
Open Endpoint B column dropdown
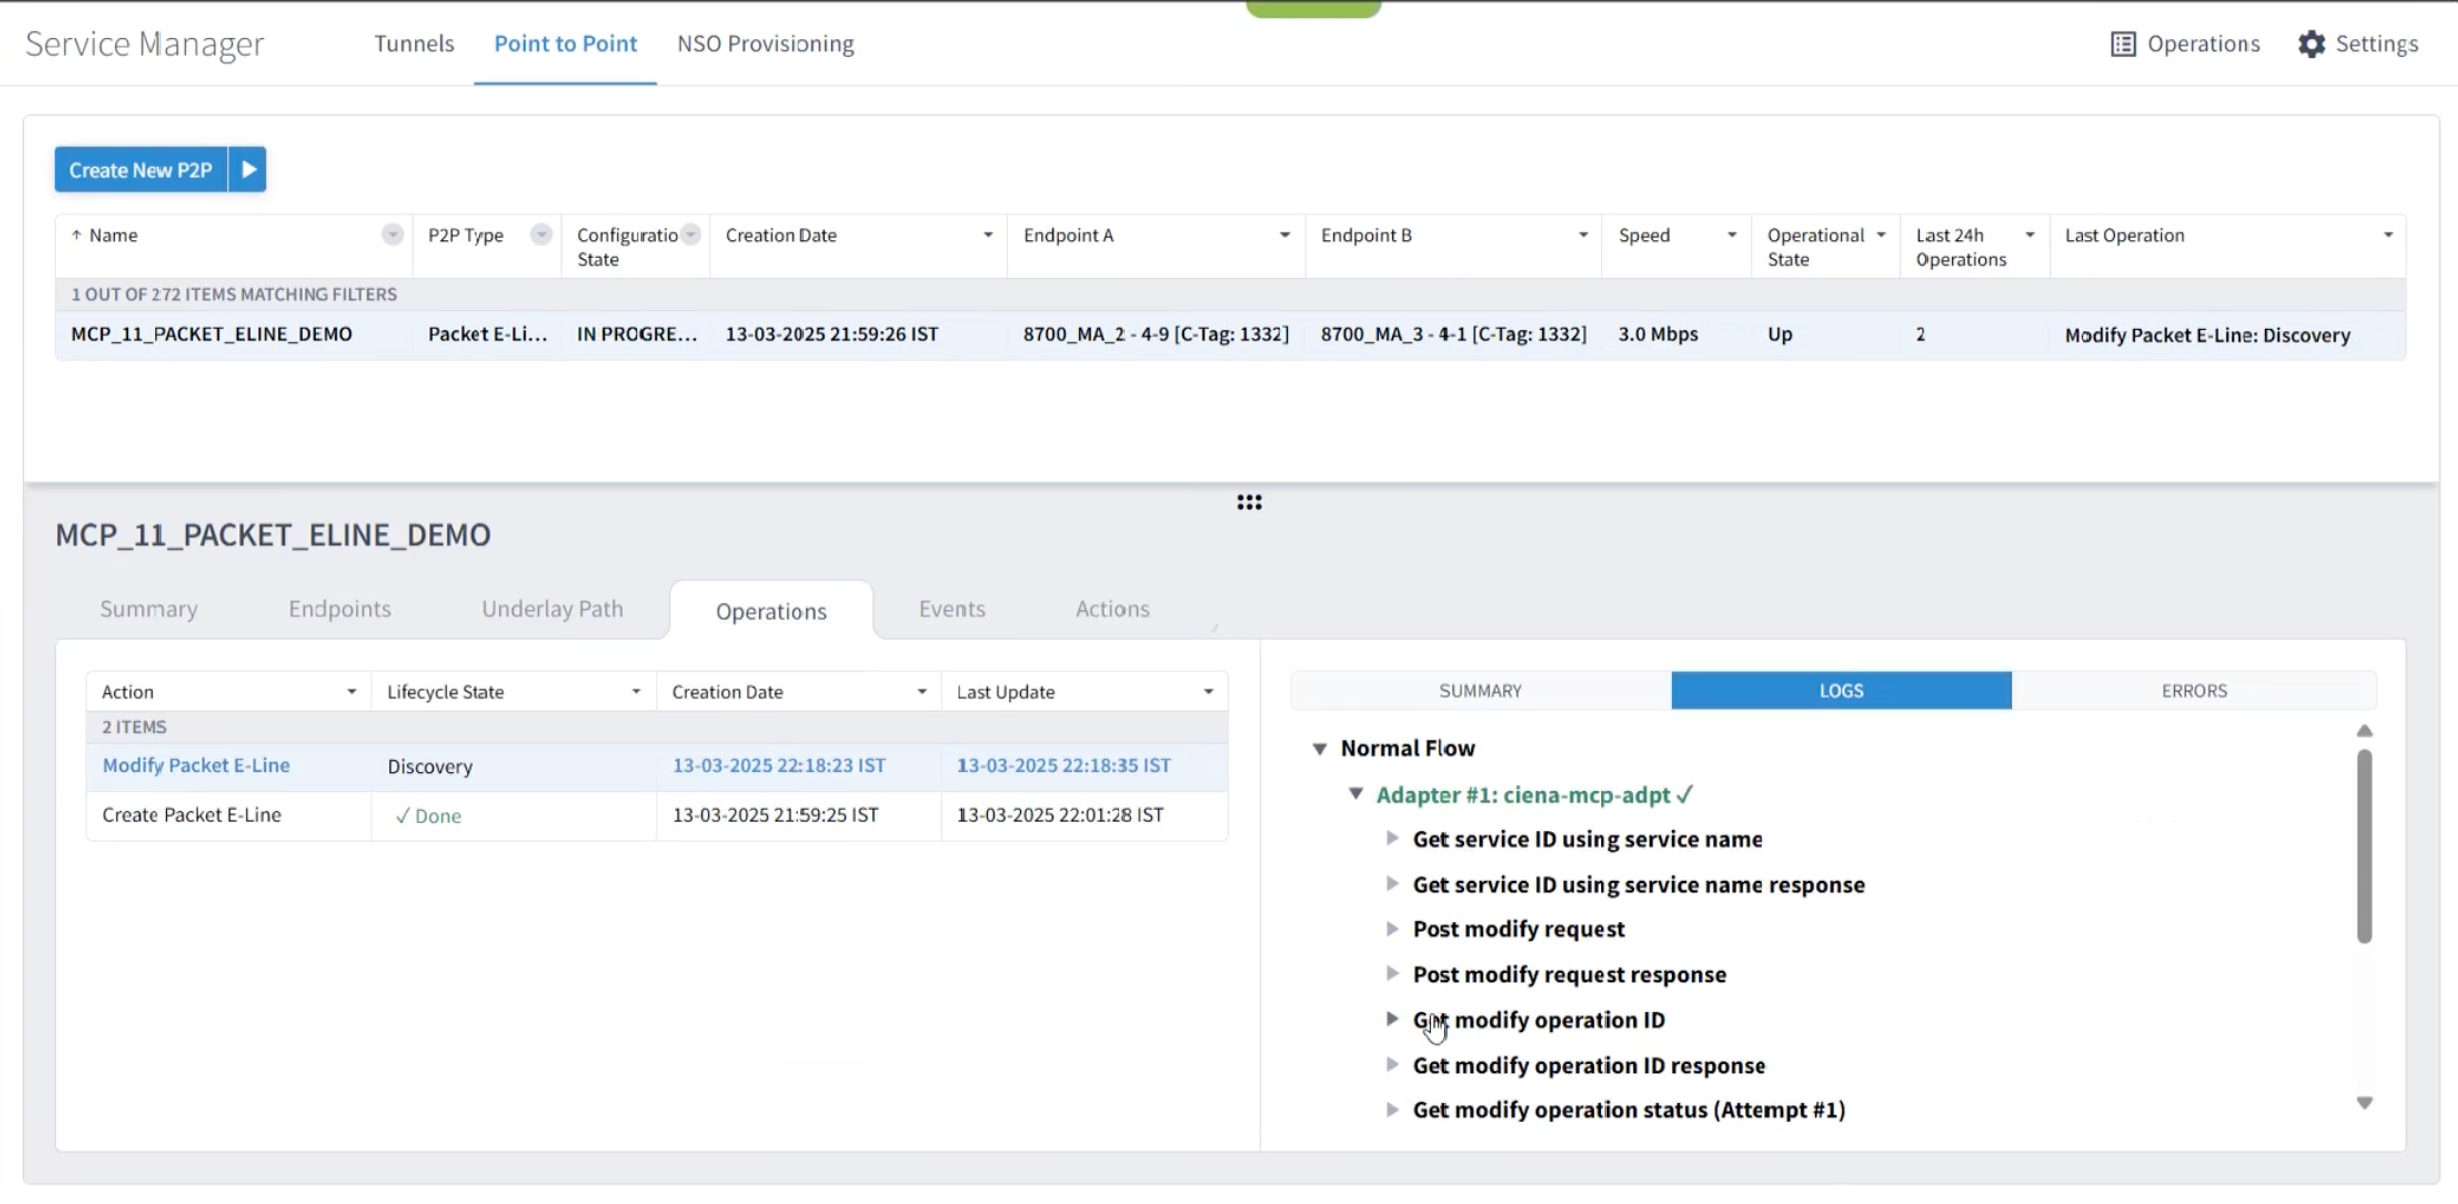pos(1583,235)
